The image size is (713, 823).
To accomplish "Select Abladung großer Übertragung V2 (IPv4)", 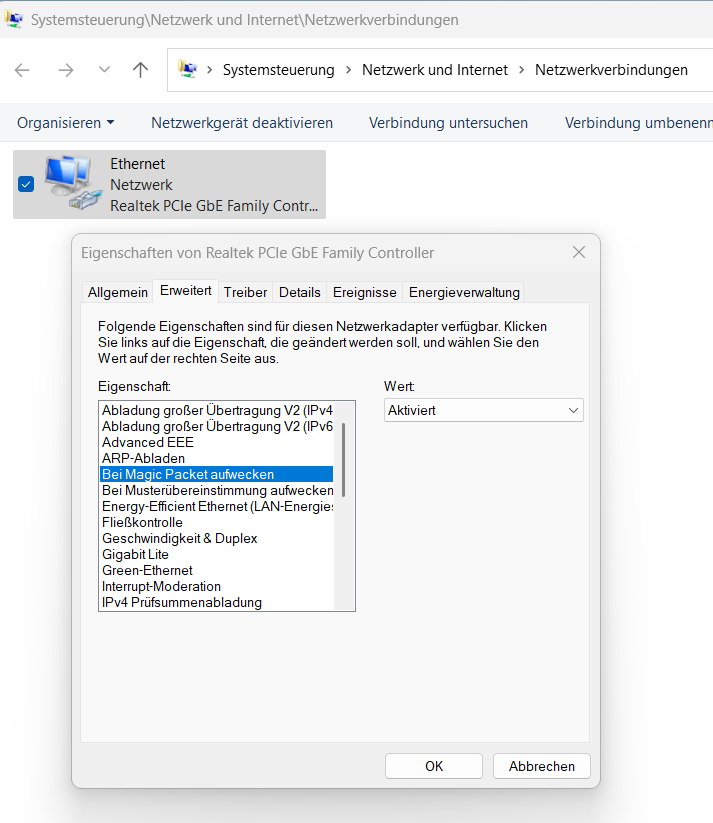I will [217, 410].
